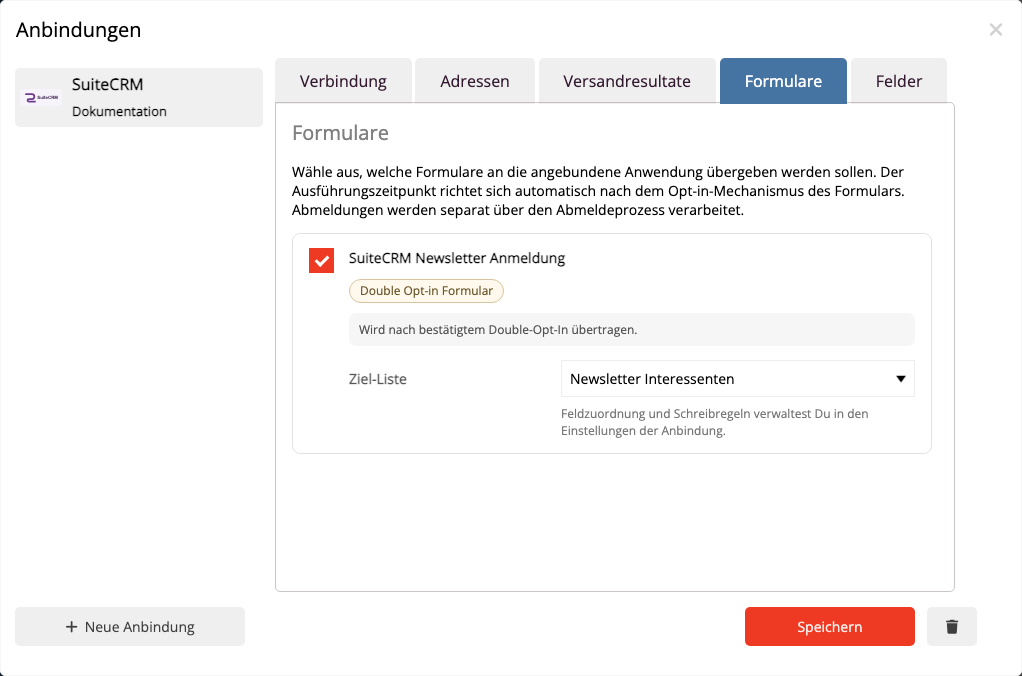Click the Double-Opt-In übertragen note
Viewport: 1022px width, 676px height.
click(632, 330)
